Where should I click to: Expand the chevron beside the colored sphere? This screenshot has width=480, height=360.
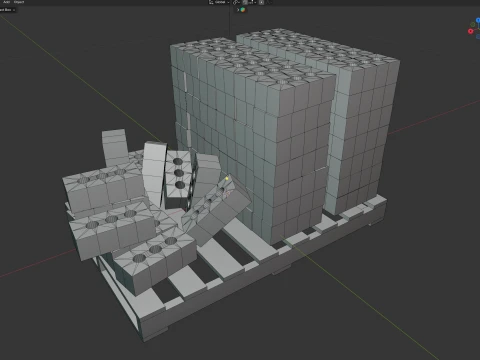[x=238, y=10]
